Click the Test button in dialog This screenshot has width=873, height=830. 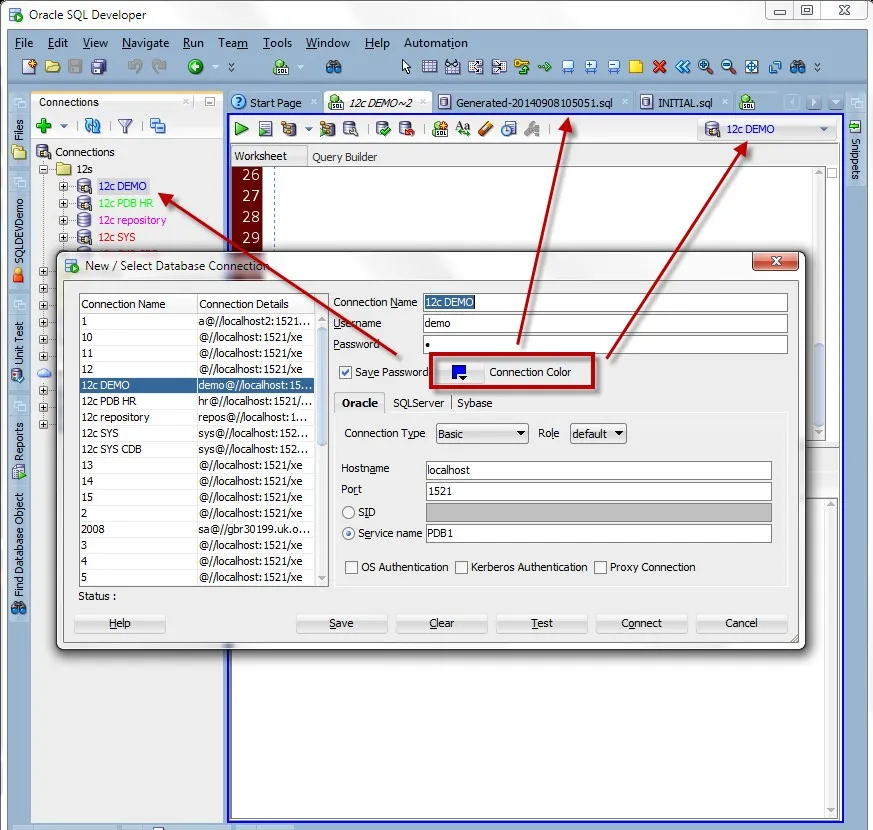[542, 623]
